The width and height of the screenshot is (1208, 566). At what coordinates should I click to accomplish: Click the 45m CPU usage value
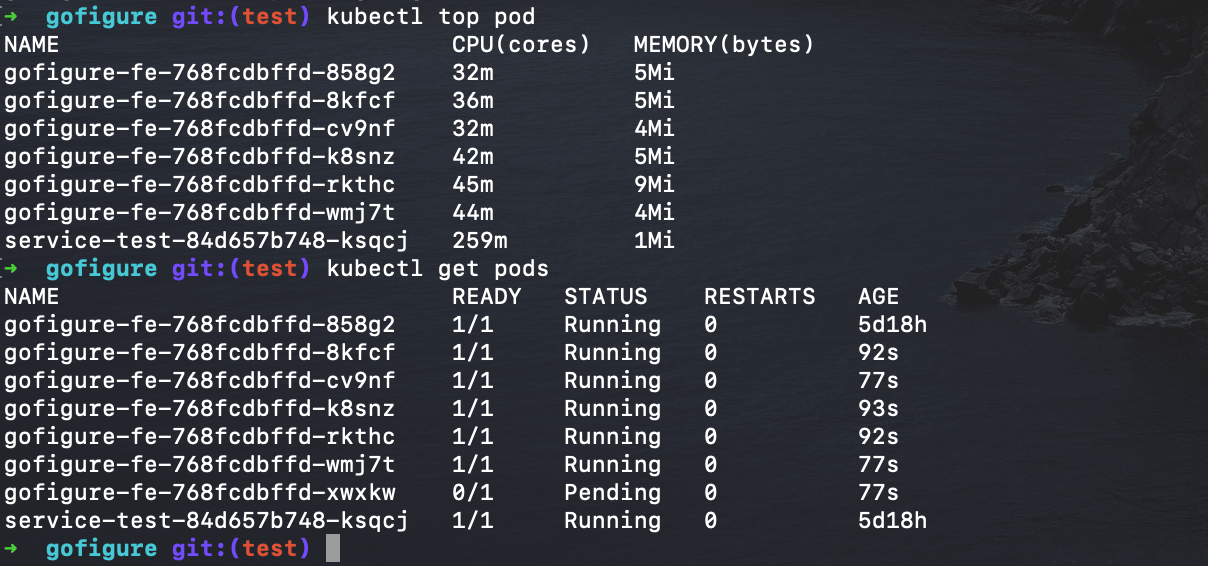coord(473,184)
